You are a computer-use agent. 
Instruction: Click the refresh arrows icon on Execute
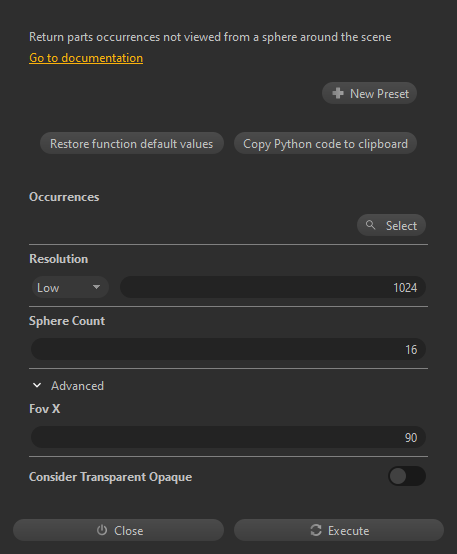316,530
